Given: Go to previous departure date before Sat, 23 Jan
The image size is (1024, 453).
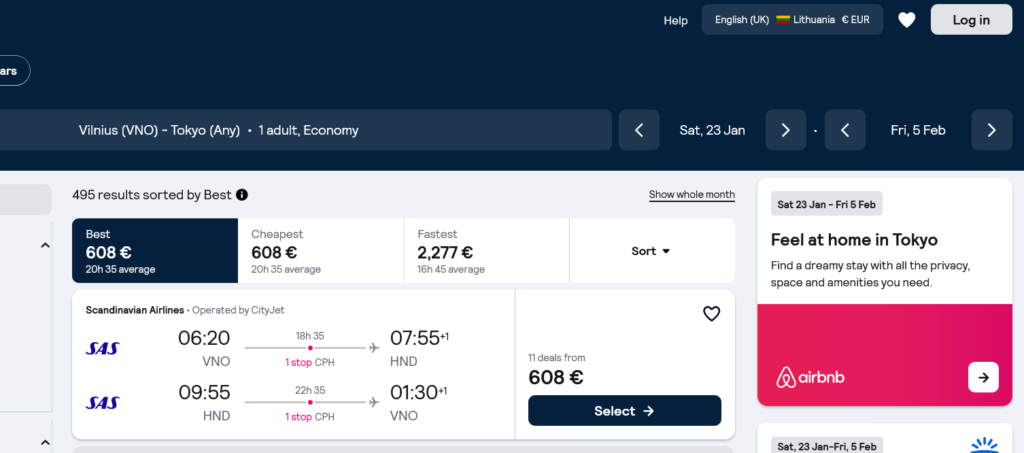Looking at the screenshot, I should click(639, 130).
